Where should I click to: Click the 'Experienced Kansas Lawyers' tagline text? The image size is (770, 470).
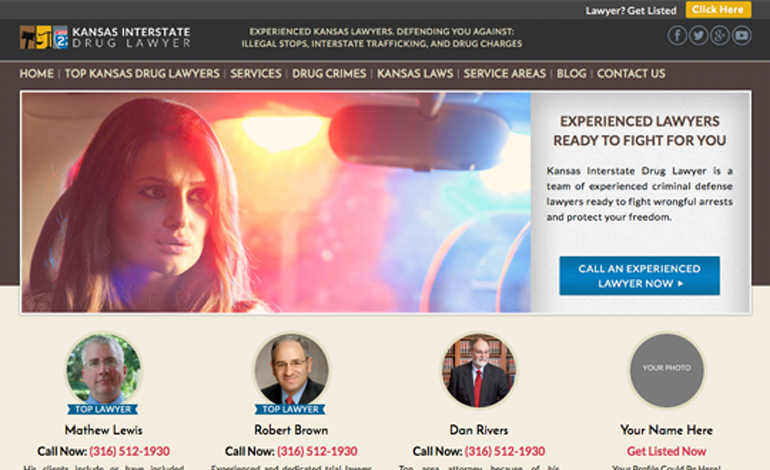pos(382,38)
